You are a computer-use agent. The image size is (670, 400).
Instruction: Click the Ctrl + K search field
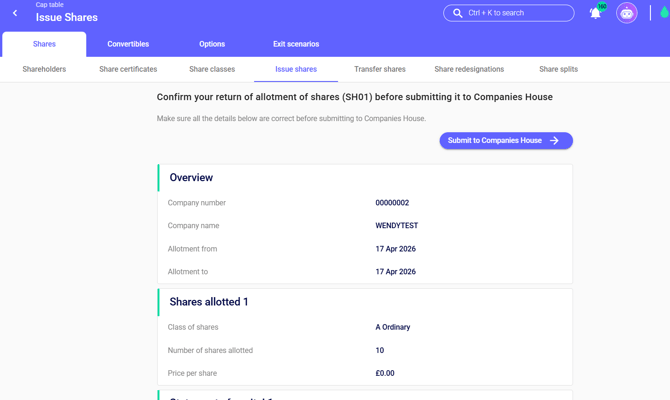(x=517, y=13)
